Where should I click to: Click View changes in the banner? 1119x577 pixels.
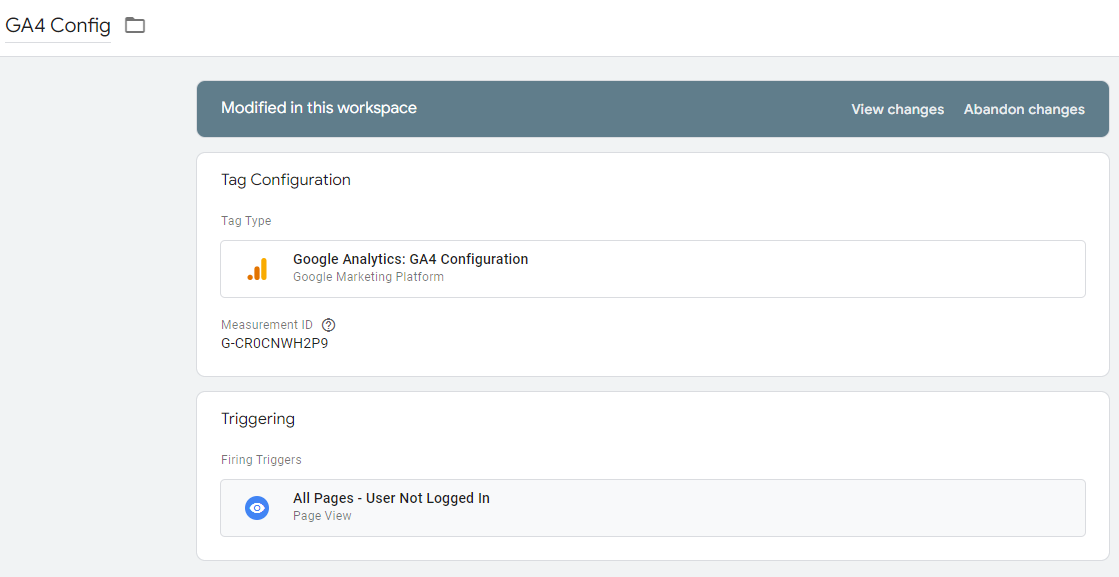[x=897, y=110]
